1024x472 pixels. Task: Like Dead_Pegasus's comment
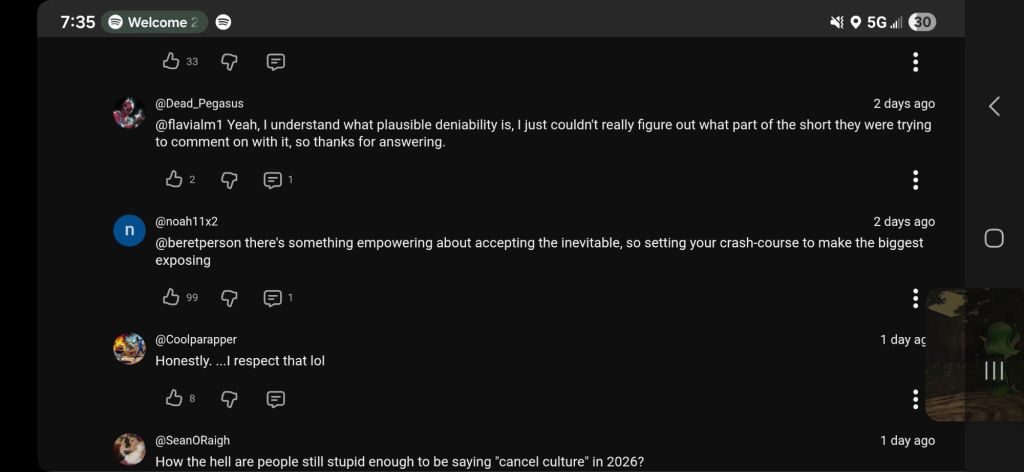(173, 180)
